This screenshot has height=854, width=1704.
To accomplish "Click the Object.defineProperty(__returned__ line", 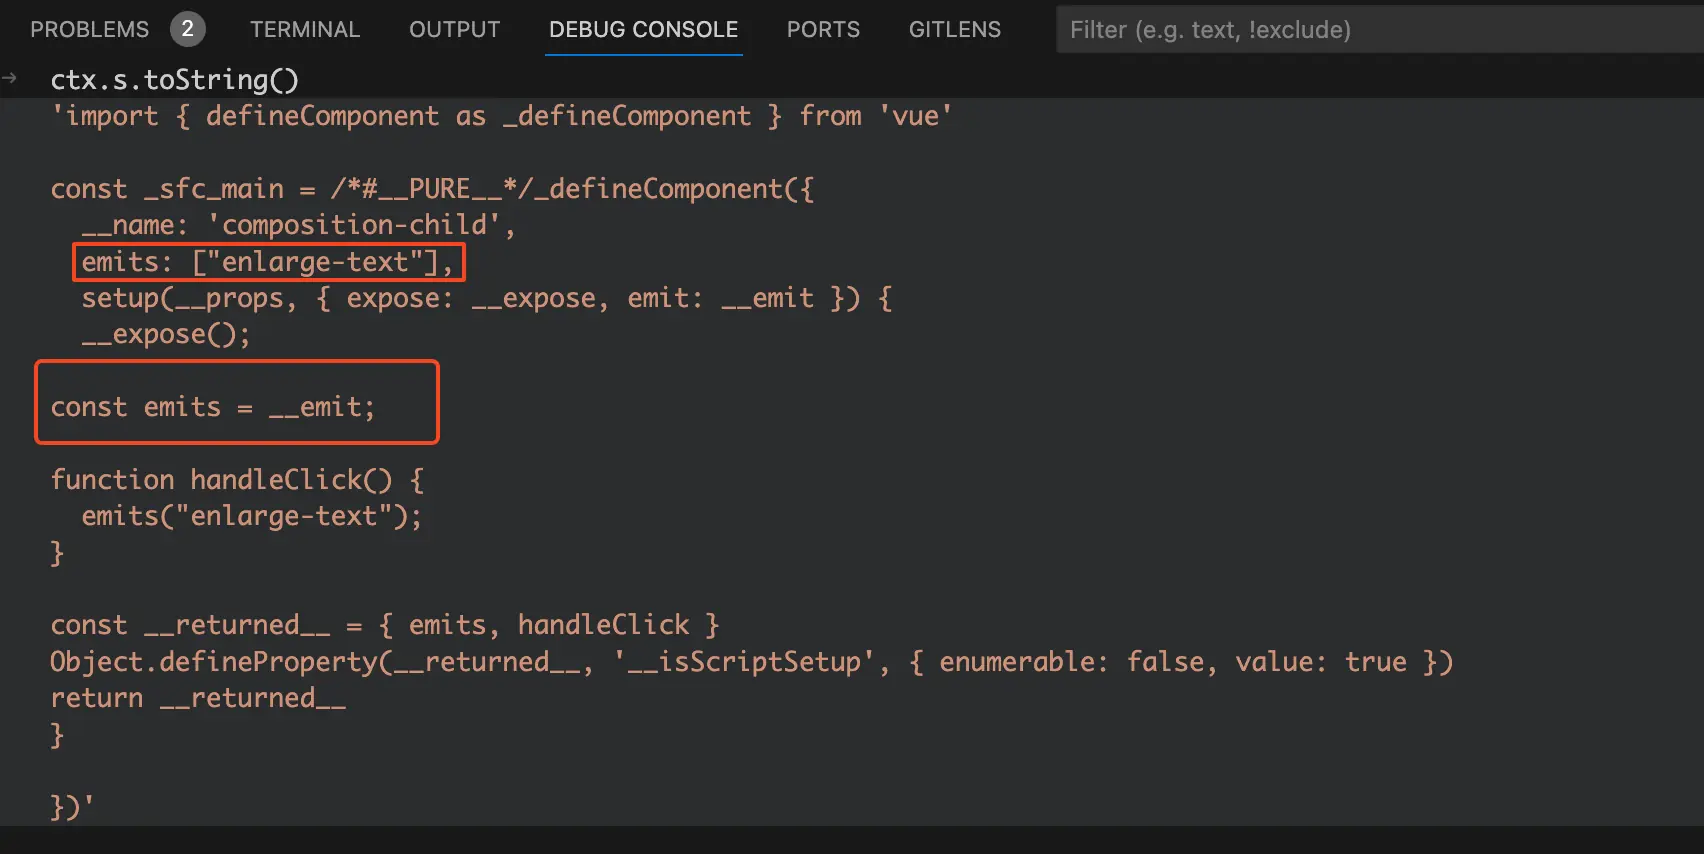I will [x=752, y=662].
